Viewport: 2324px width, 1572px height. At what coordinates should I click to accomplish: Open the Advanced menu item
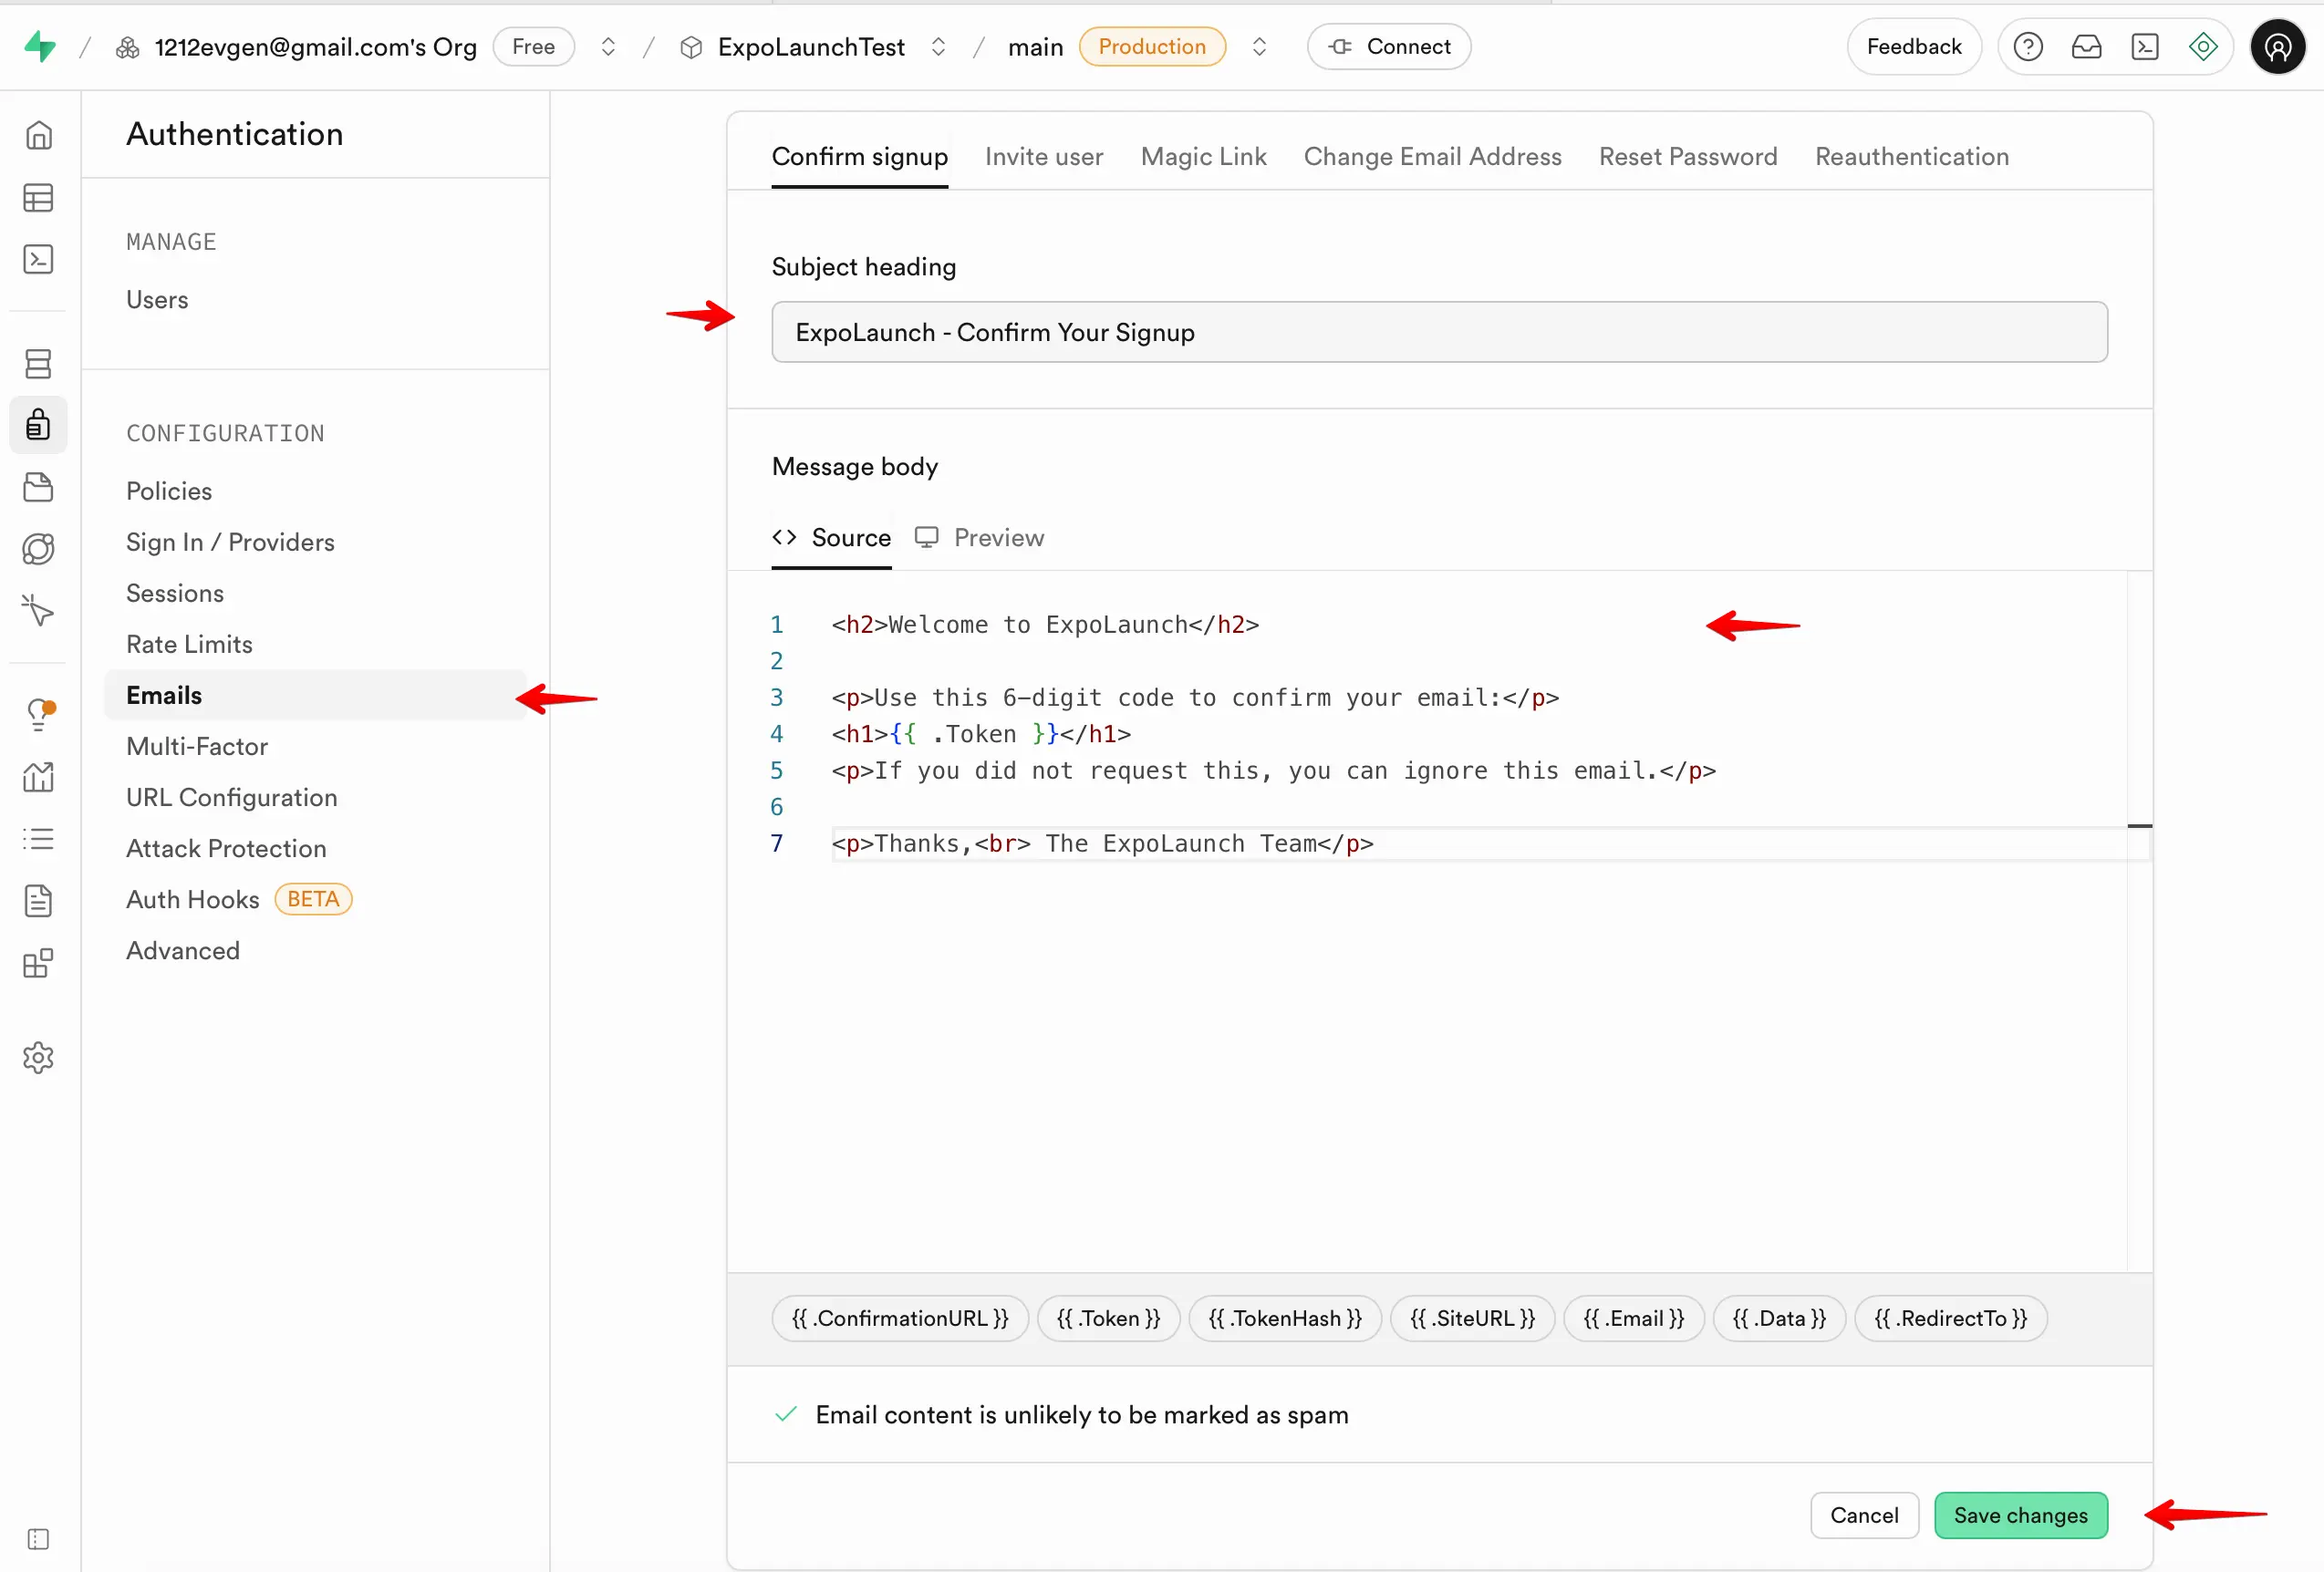(x=183, y=950)
